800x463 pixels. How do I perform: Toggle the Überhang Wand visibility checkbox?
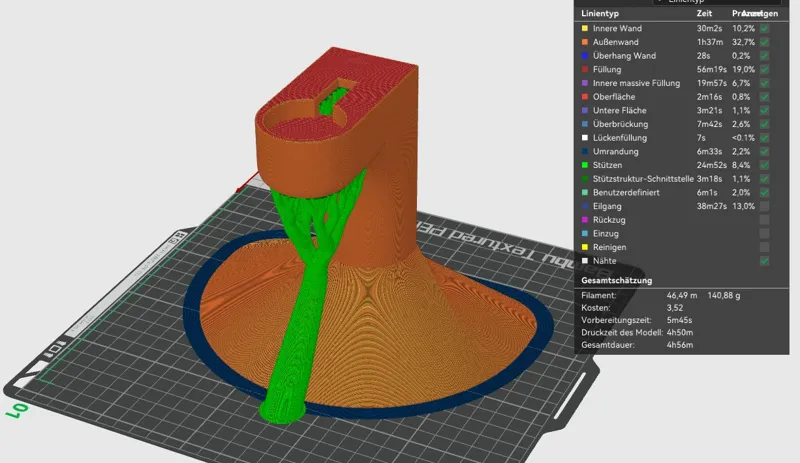point(764,56)
